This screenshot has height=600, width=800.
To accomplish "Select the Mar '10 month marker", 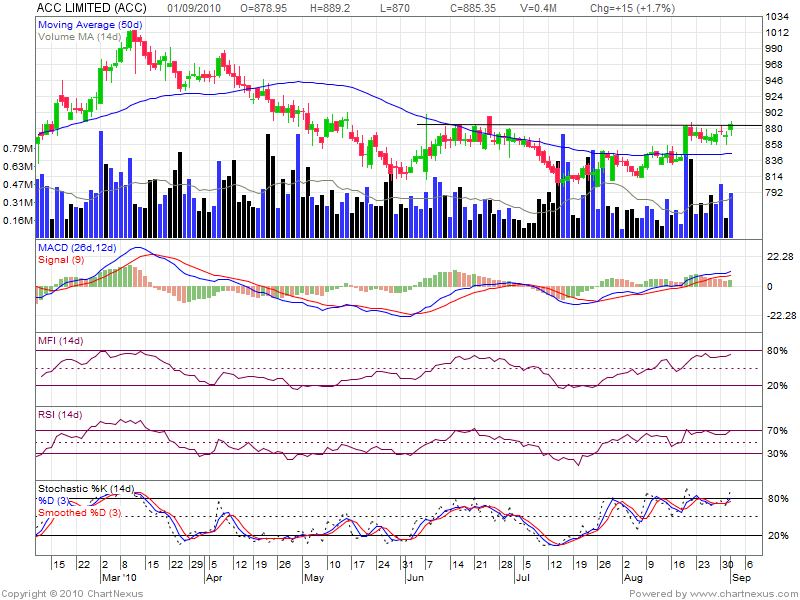I will 118,578.
